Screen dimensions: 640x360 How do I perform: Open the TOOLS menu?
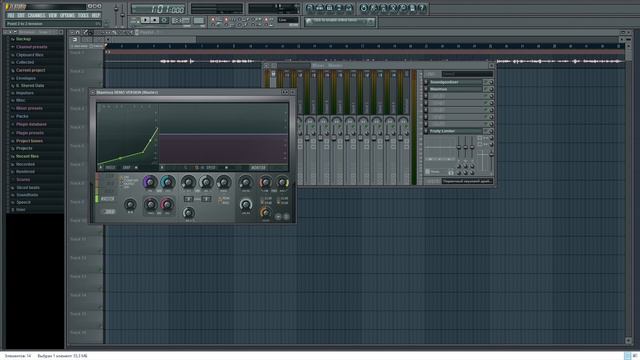(x=83, y=16)
